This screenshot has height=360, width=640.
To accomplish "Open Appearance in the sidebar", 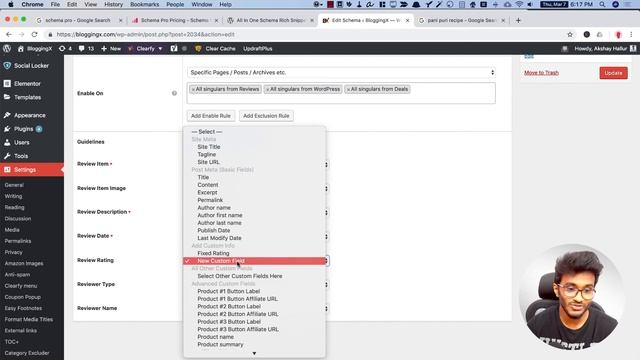I will [30, 116].
